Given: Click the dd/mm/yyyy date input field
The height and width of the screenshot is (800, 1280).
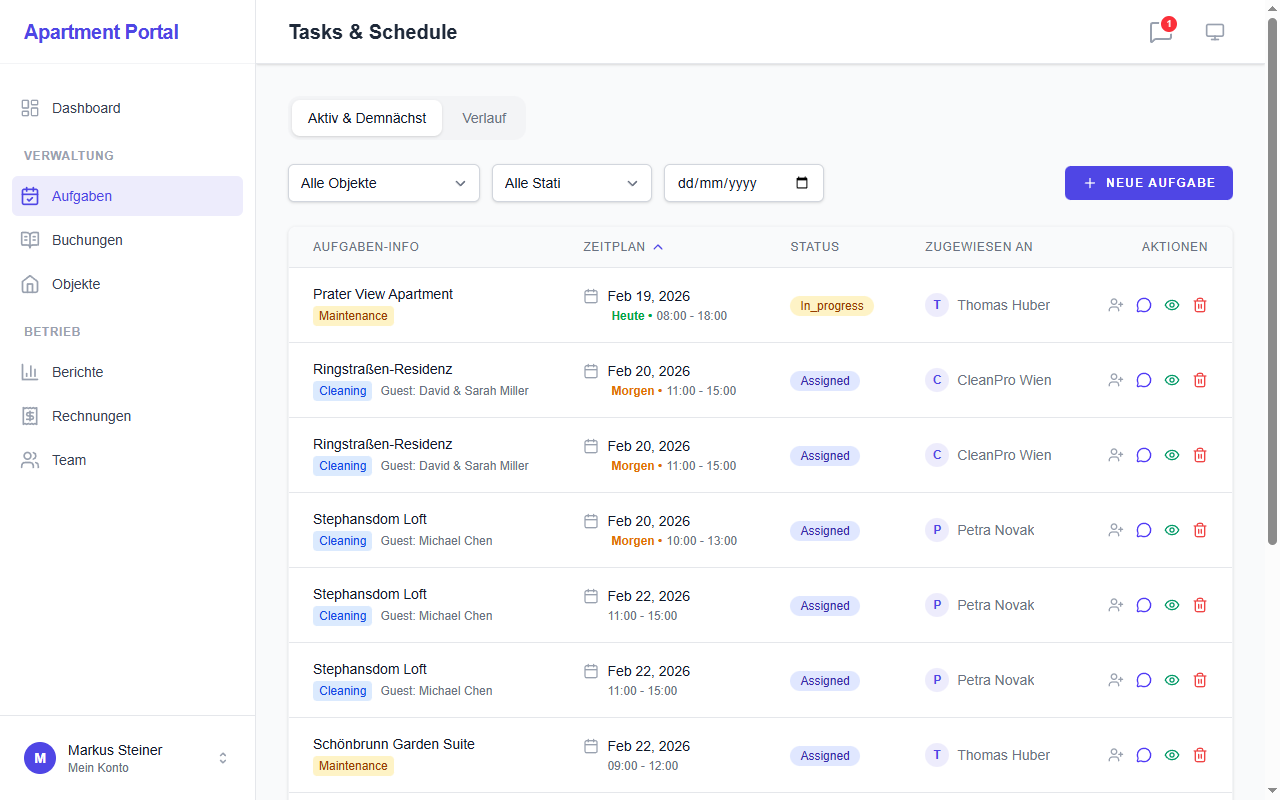Looking at the screenshot, I should click(730, 183).
